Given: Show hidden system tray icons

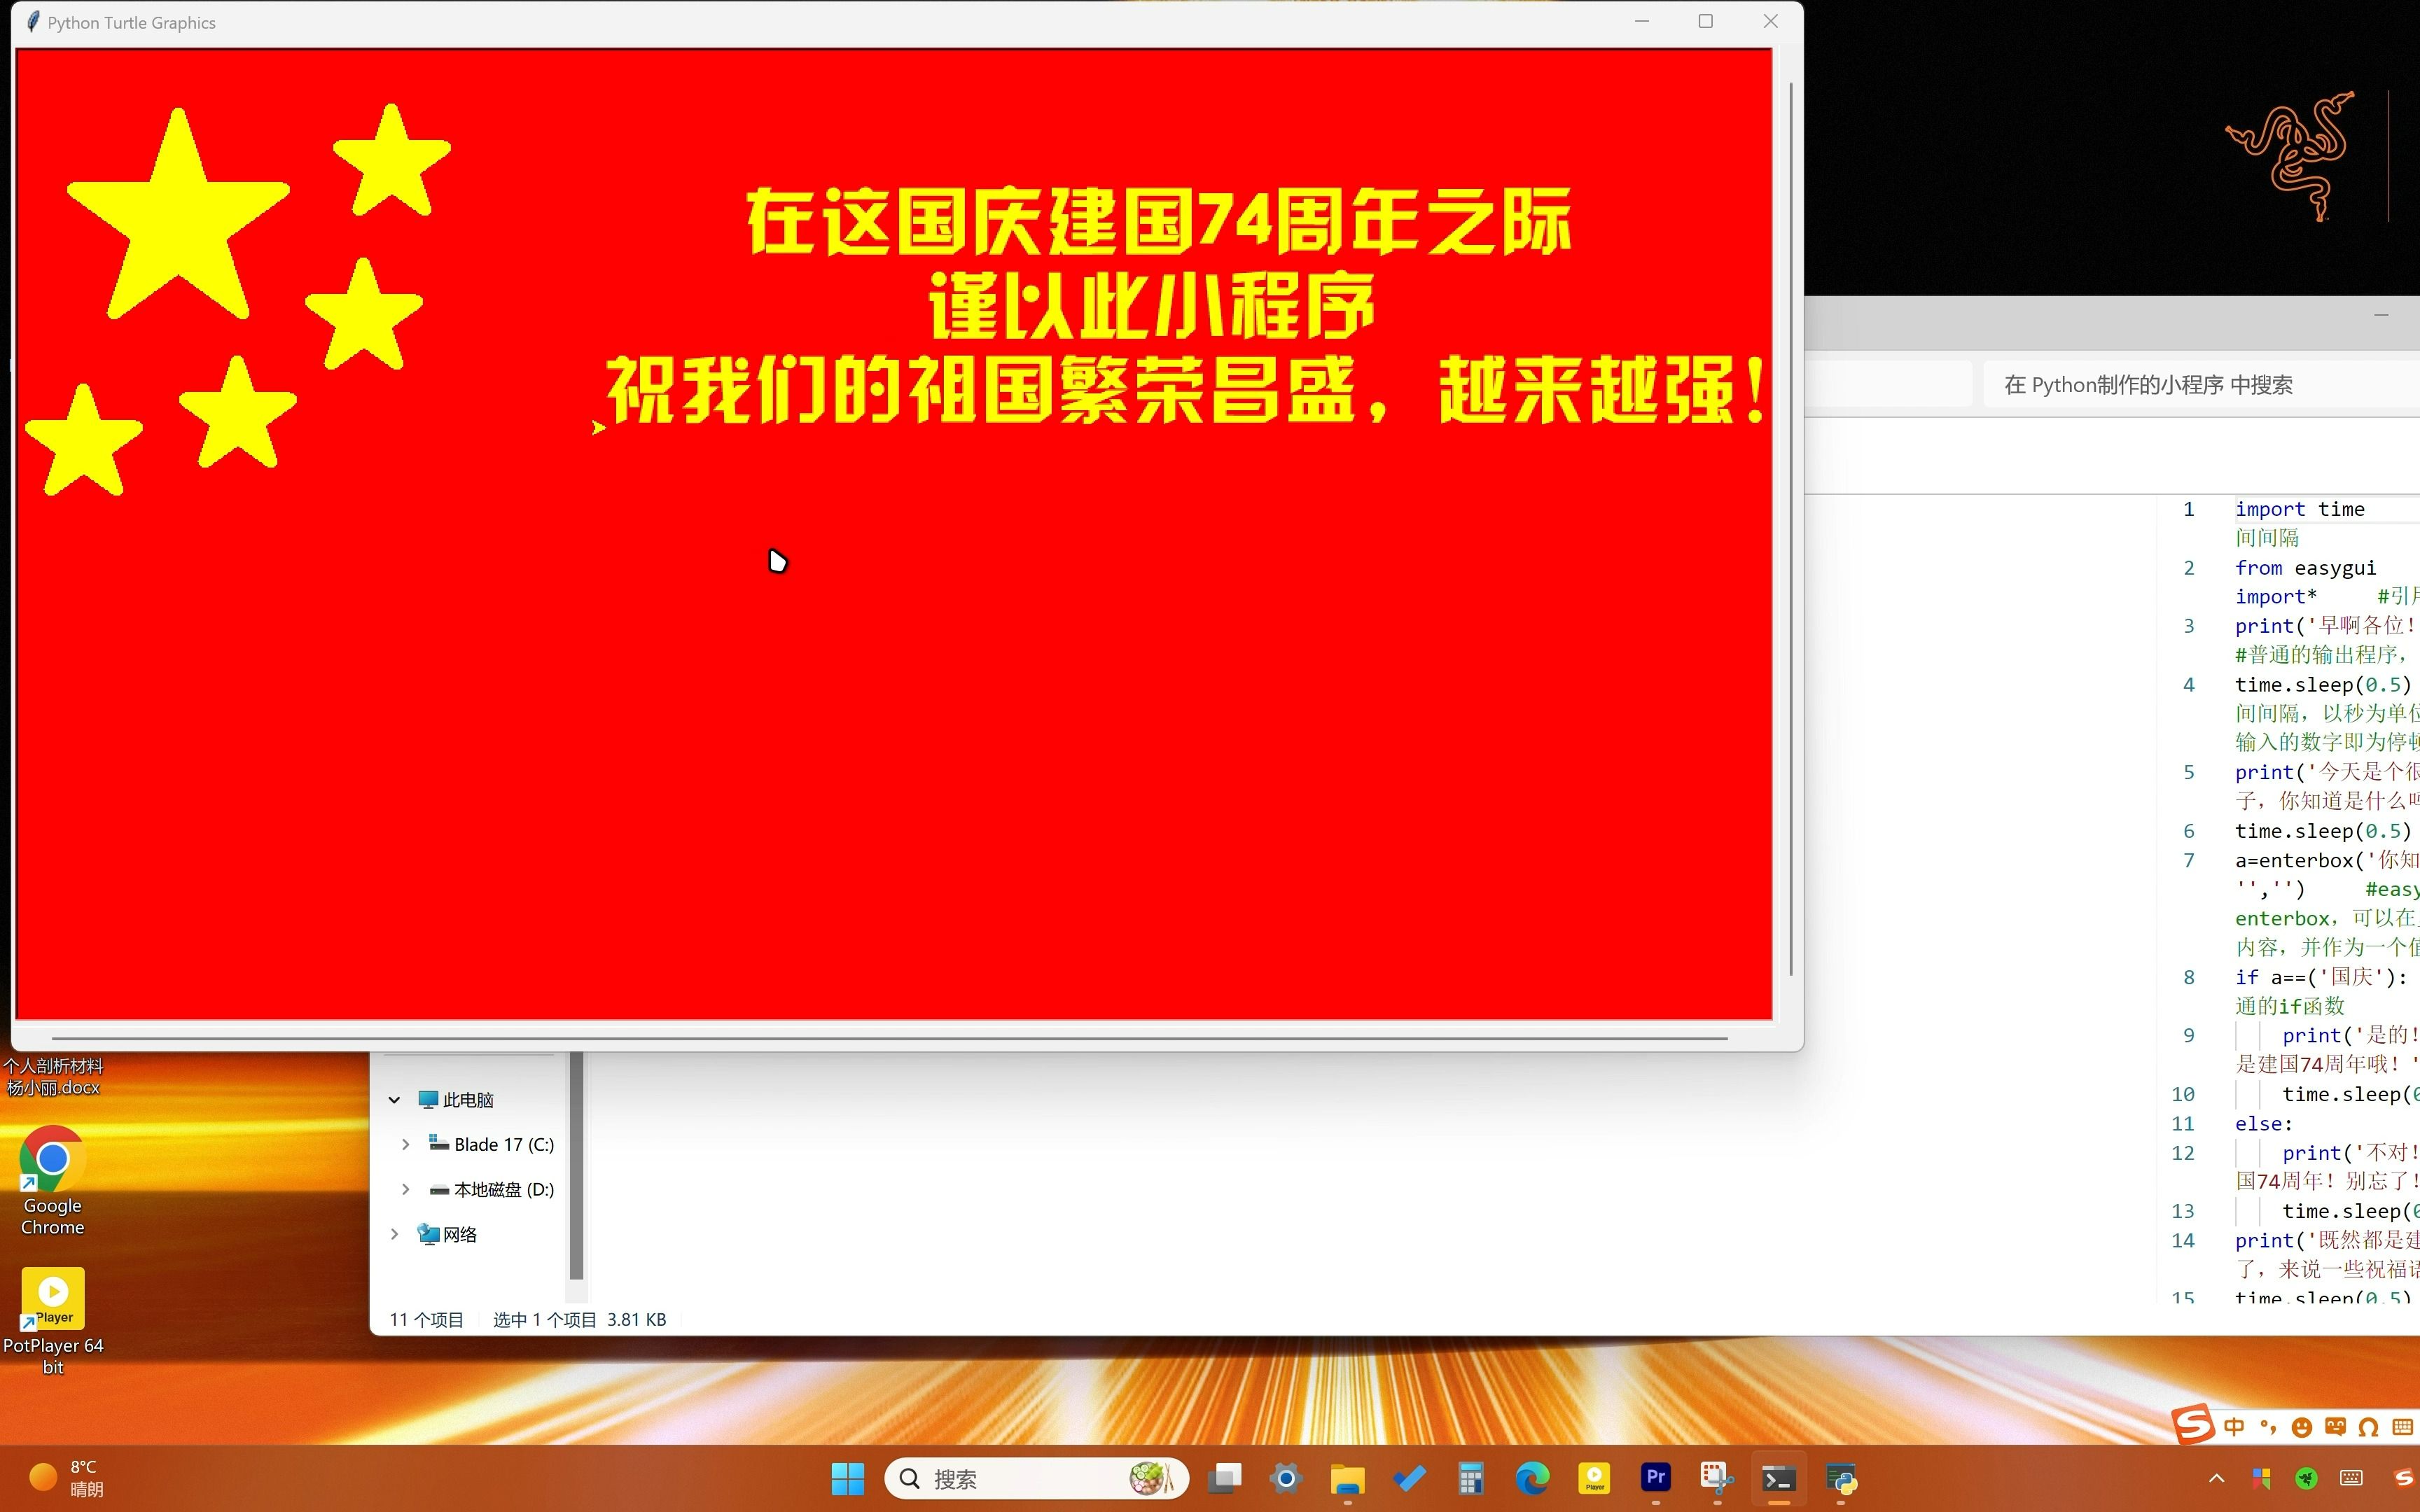Looking at the screenshot, I should (2216, 1478).
